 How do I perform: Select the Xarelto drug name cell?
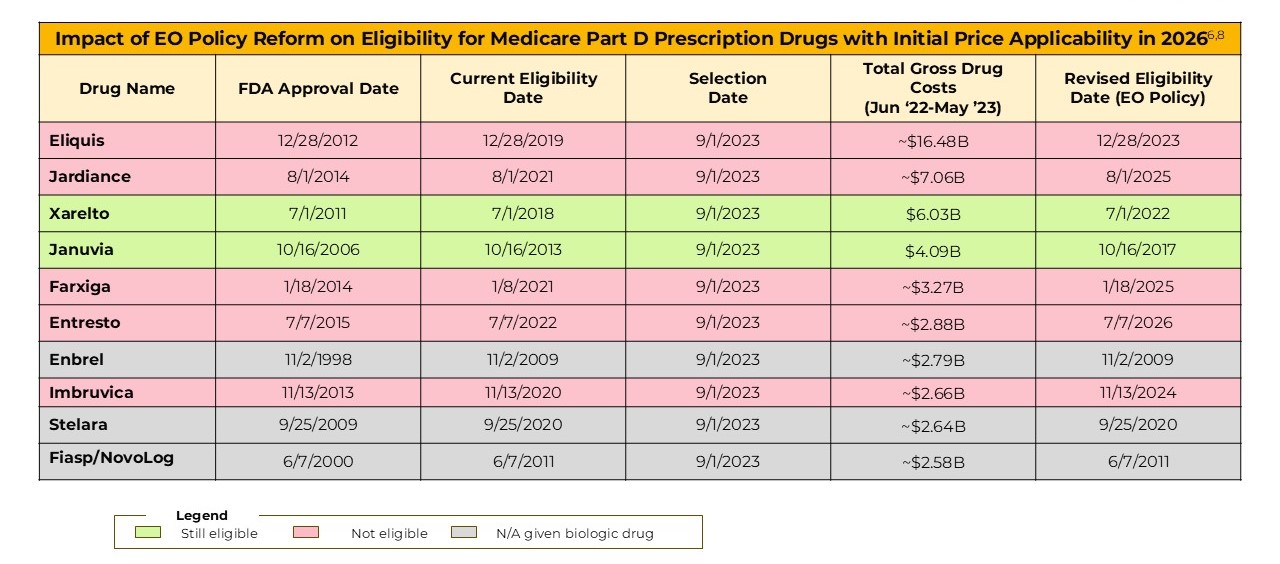pyautogui.click(x=79, y=213)
